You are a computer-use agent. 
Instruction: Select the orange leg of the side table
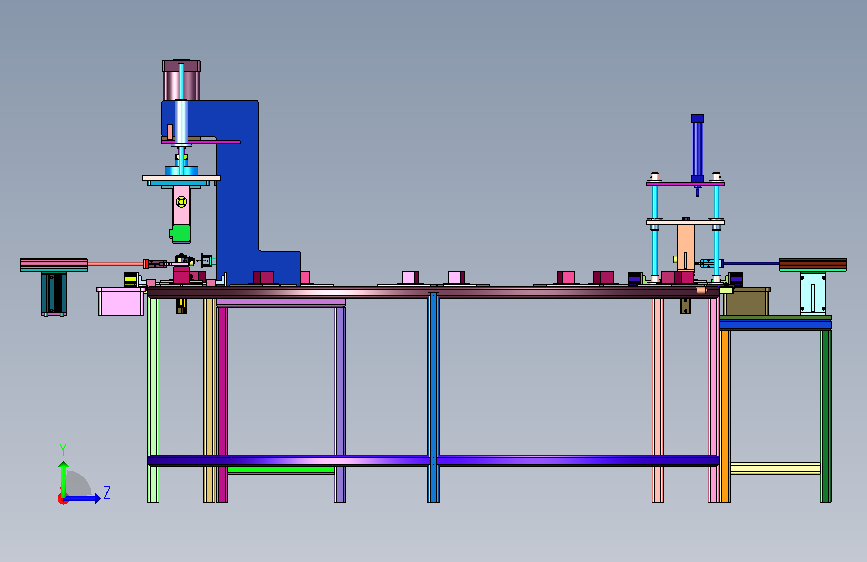[725, 416]
